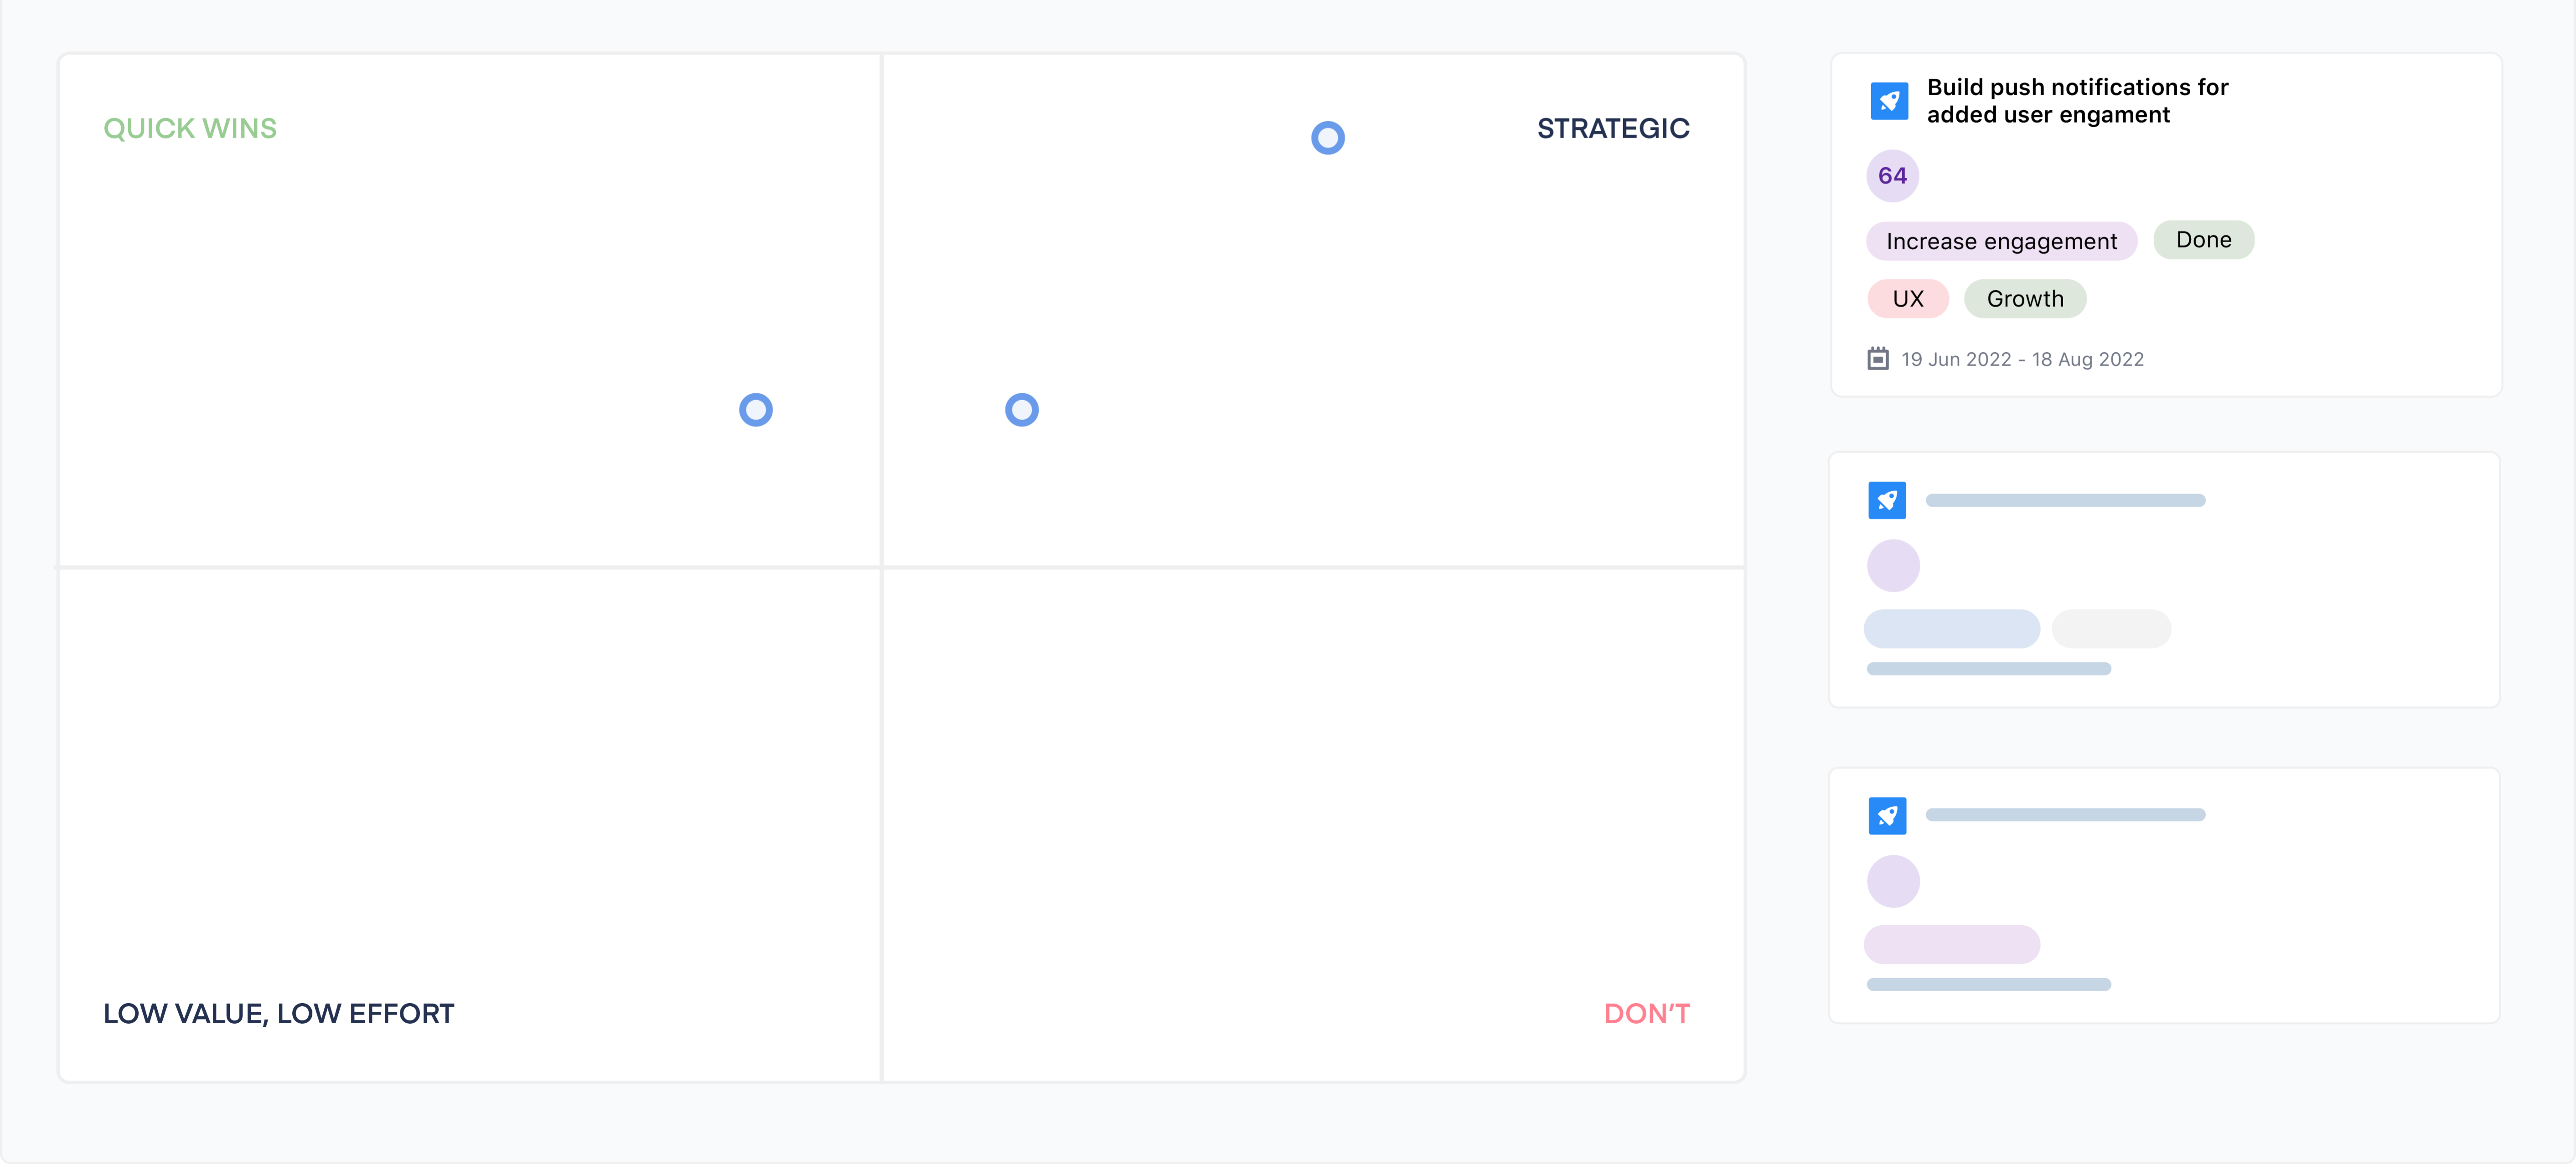
Task: Expand the second collapsed idea card
Action: [x=2166, y=580]
